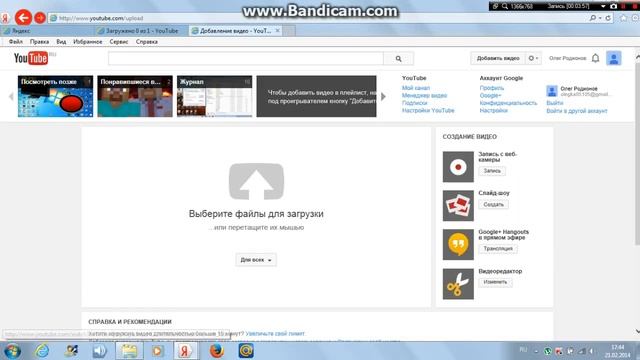This screenshot has height=360, width=640.
Task: Click the YouTube search magnifier button
Action: 398,59
